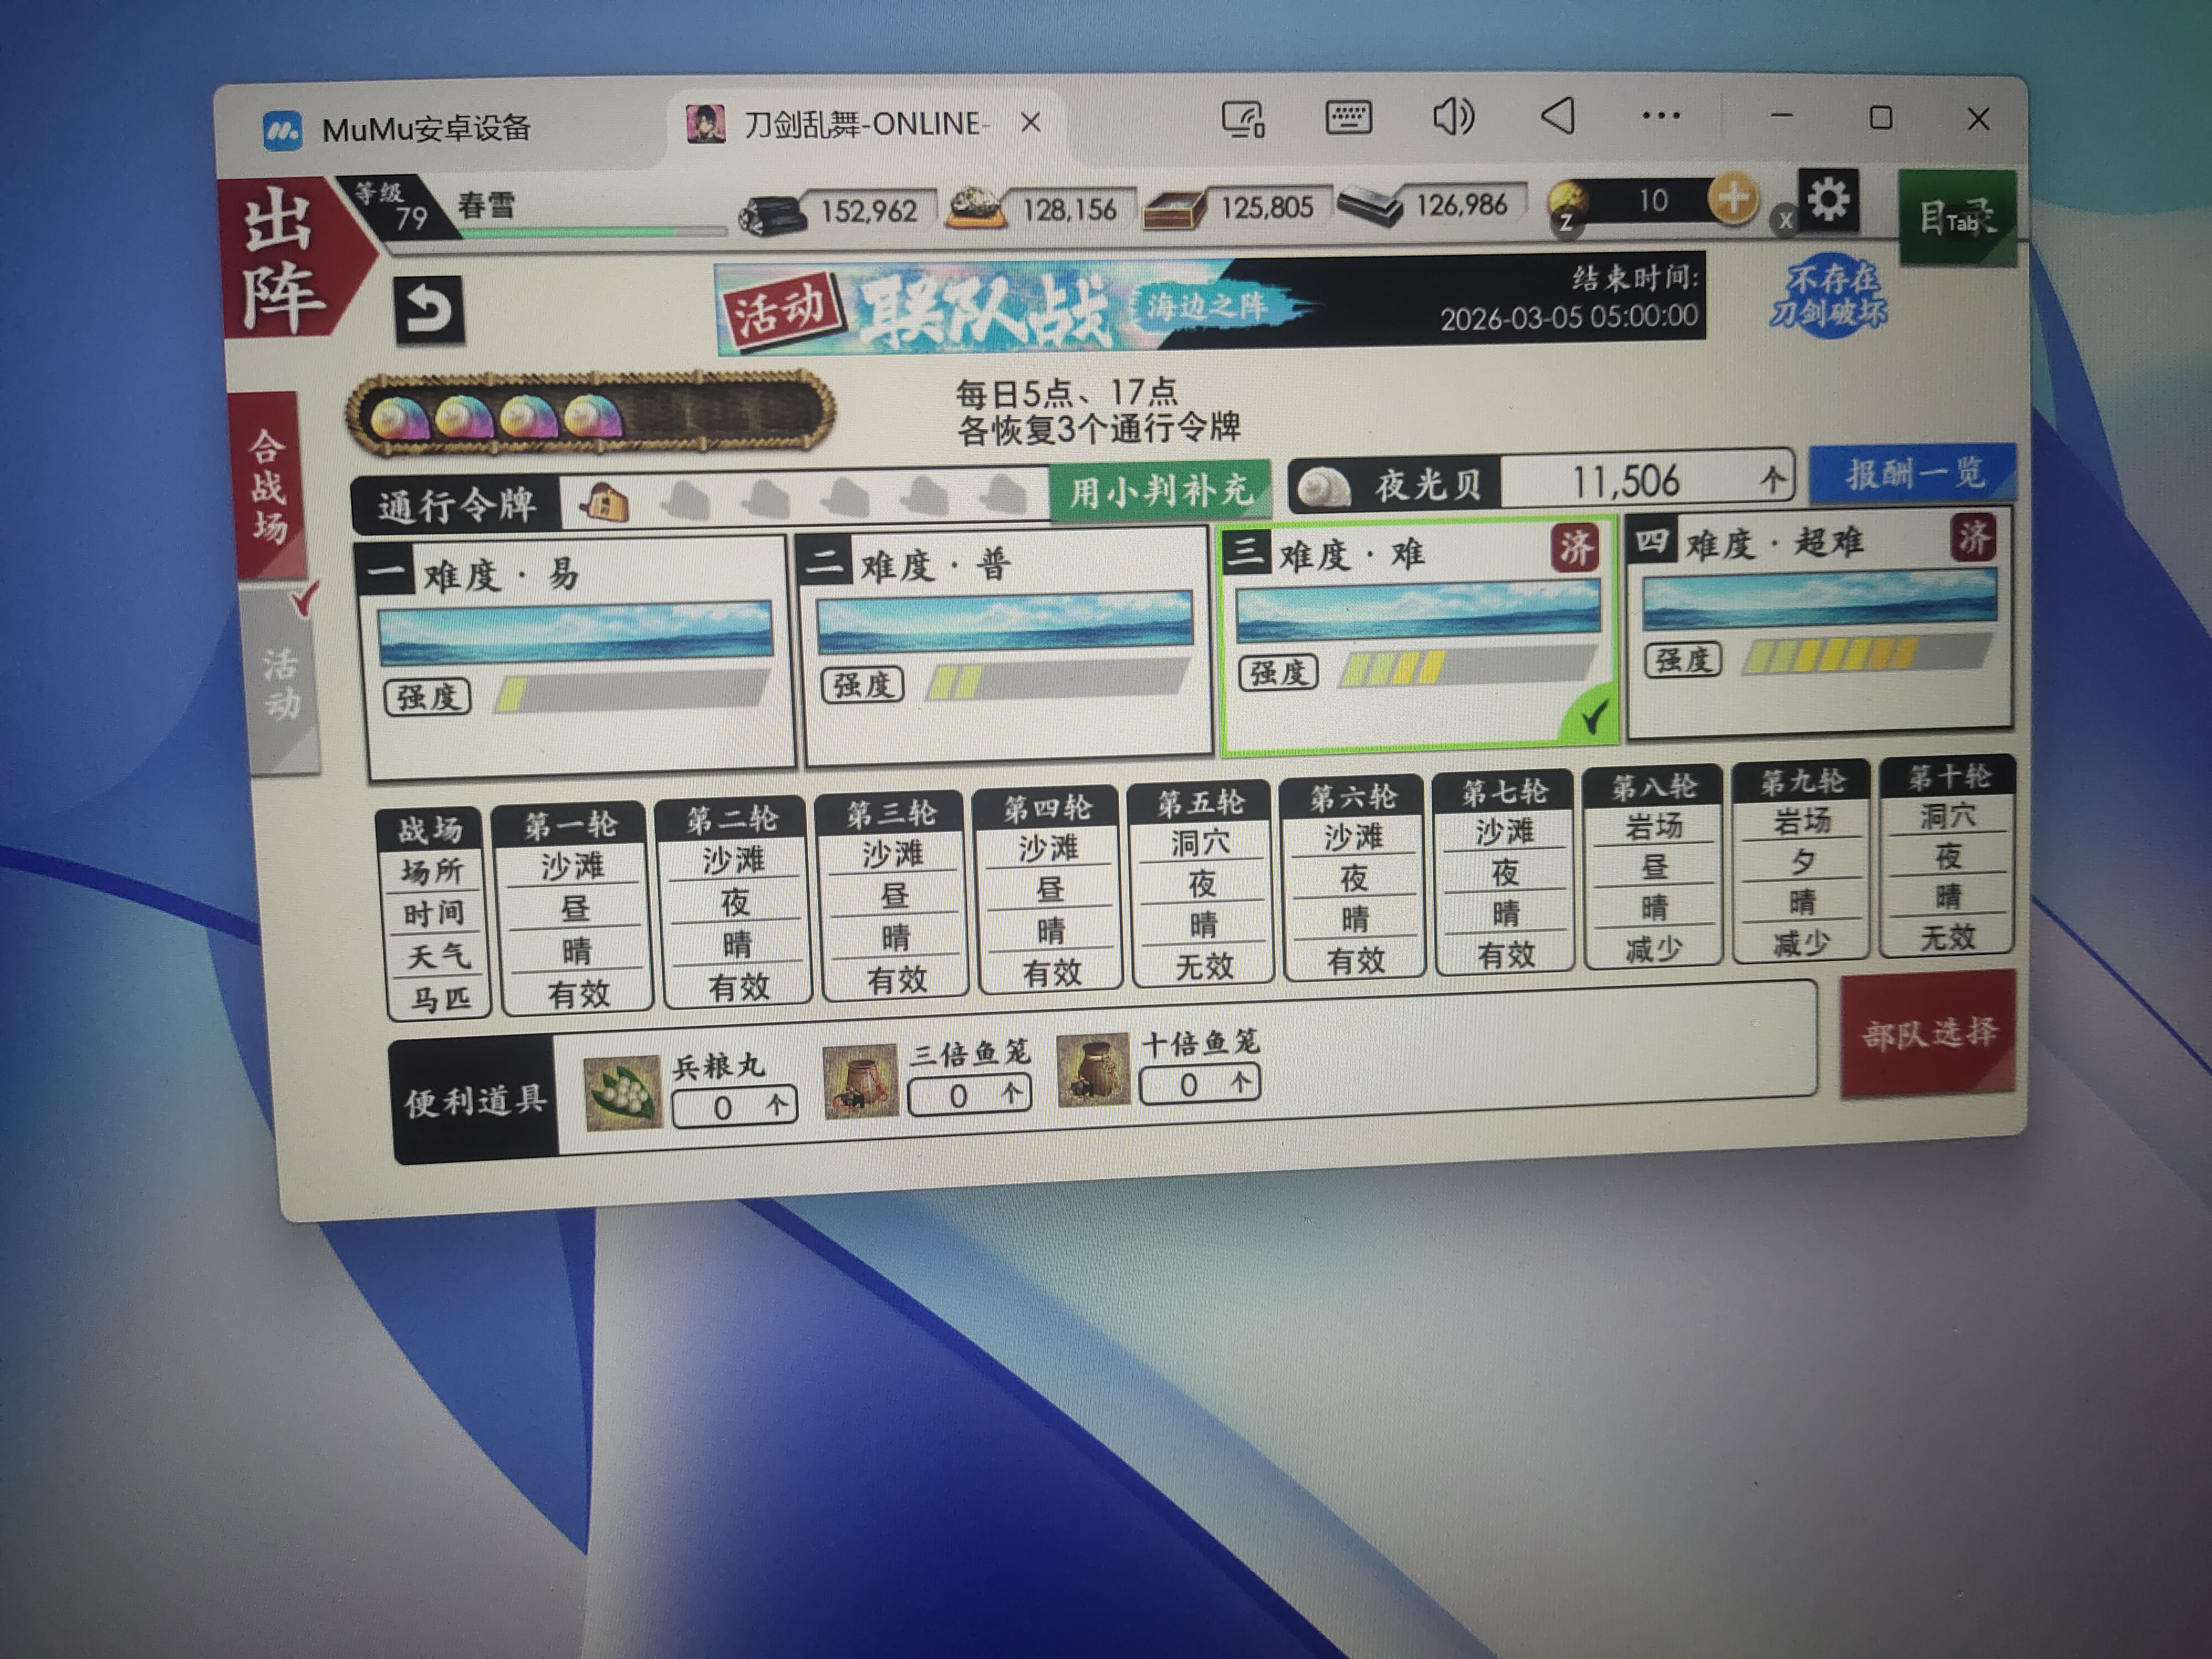This screenshot has height=1659, width=2212.
Task: Close the 刀剑乱舞-ONLINE tab
Action: 1030,122
